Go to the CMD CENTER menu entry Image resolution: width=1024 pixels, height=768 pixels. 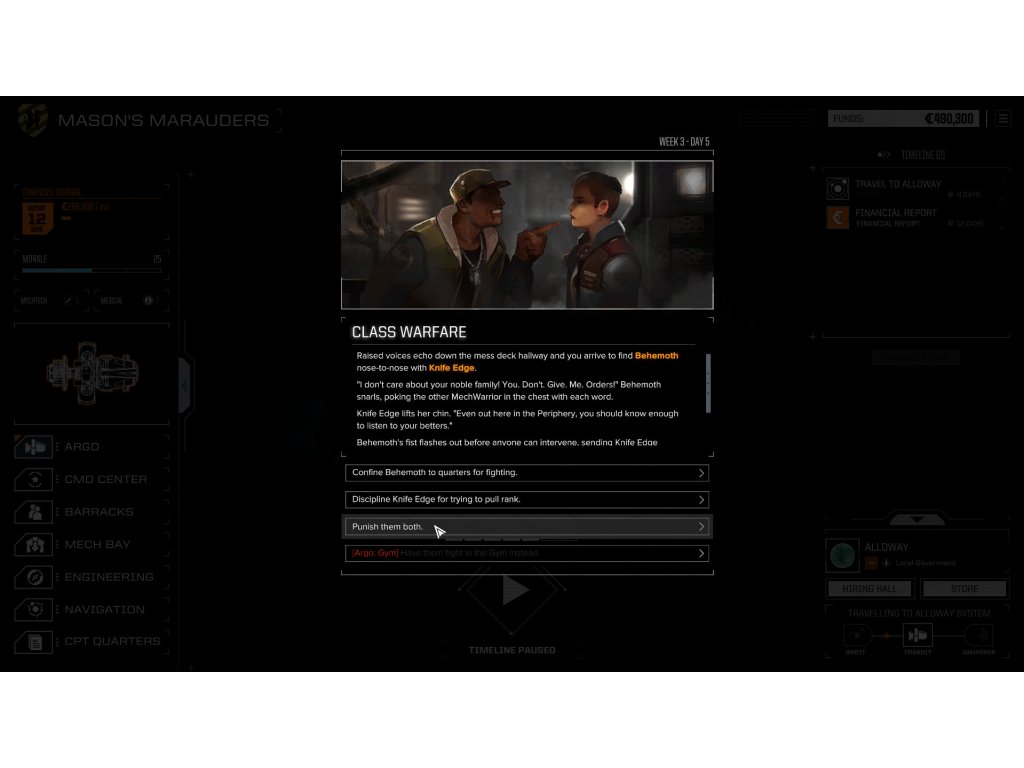click(106, 479)
